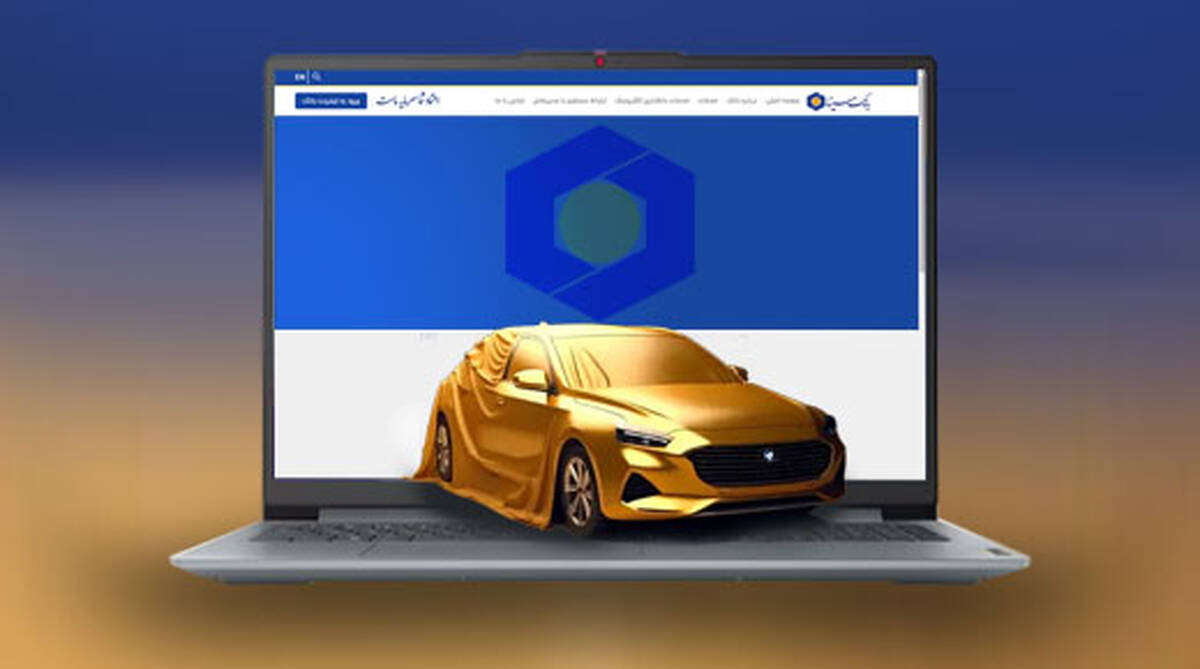Click the red webcam dot above screen

pos(600,61)
